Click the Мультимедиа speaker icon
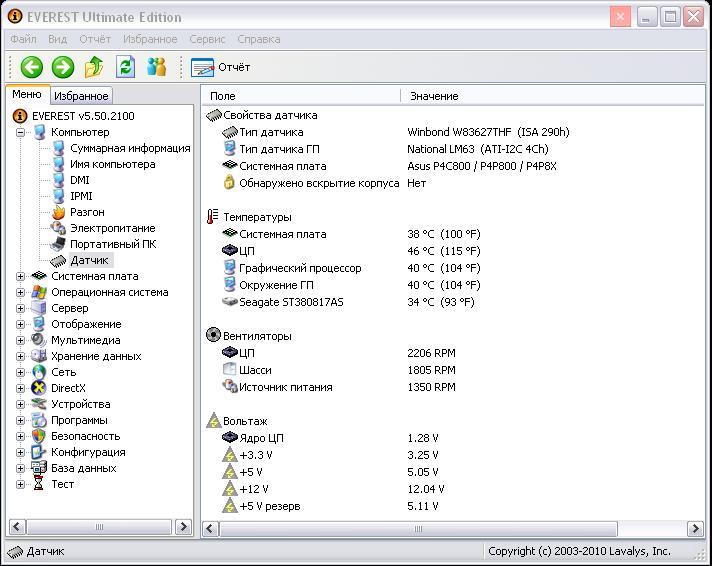 [x=39, y=340]
